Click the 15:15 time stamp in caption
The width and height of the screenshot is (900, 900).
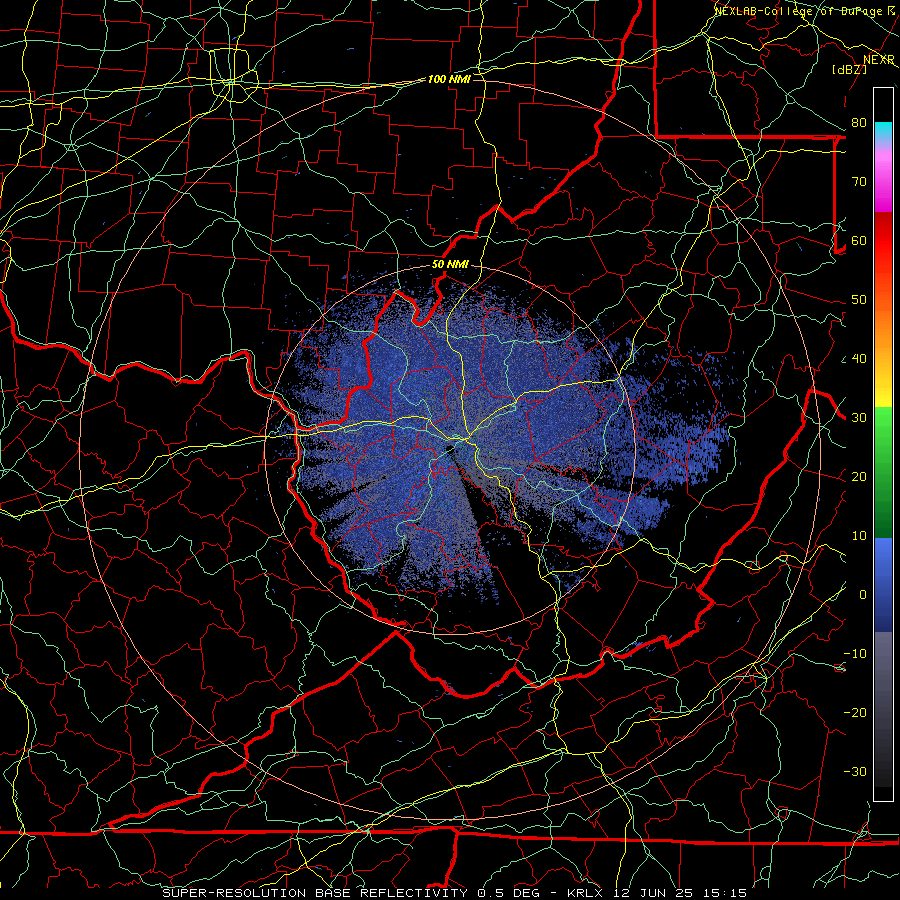click(x=723, y=893)
